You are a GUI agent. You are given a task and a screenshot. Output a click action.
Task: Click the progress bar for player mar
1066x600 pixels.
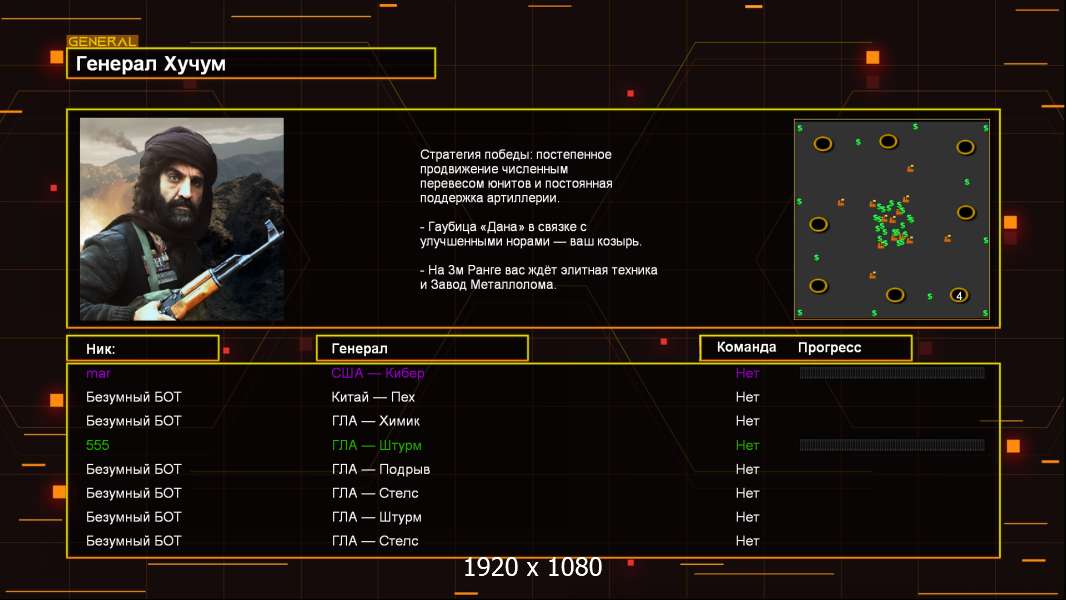click(892, 372)
